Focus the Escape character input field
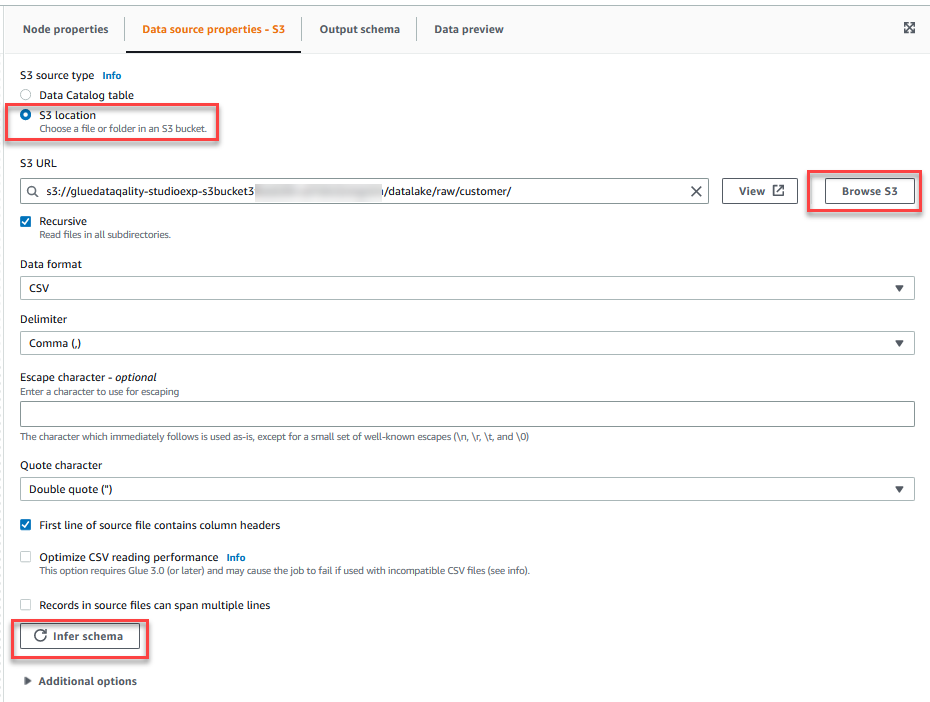930x702 pixels. (x=467, y=414)
